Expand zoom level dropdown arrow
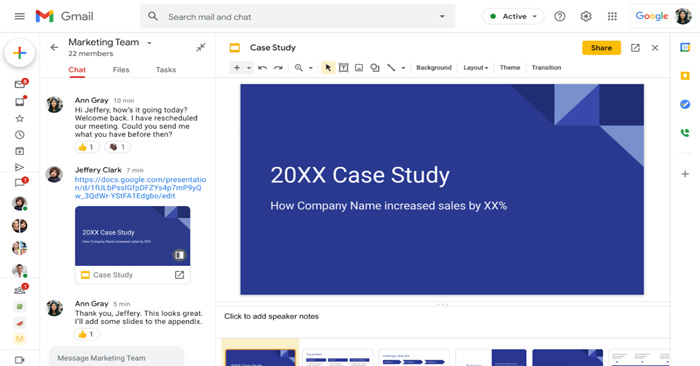The height and width of the screenshot is (366, 700). coord(311,68)
